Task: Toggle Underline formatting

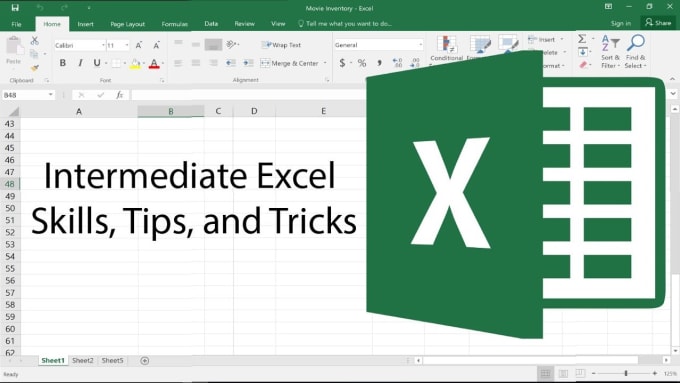Action: coord(97,63)
